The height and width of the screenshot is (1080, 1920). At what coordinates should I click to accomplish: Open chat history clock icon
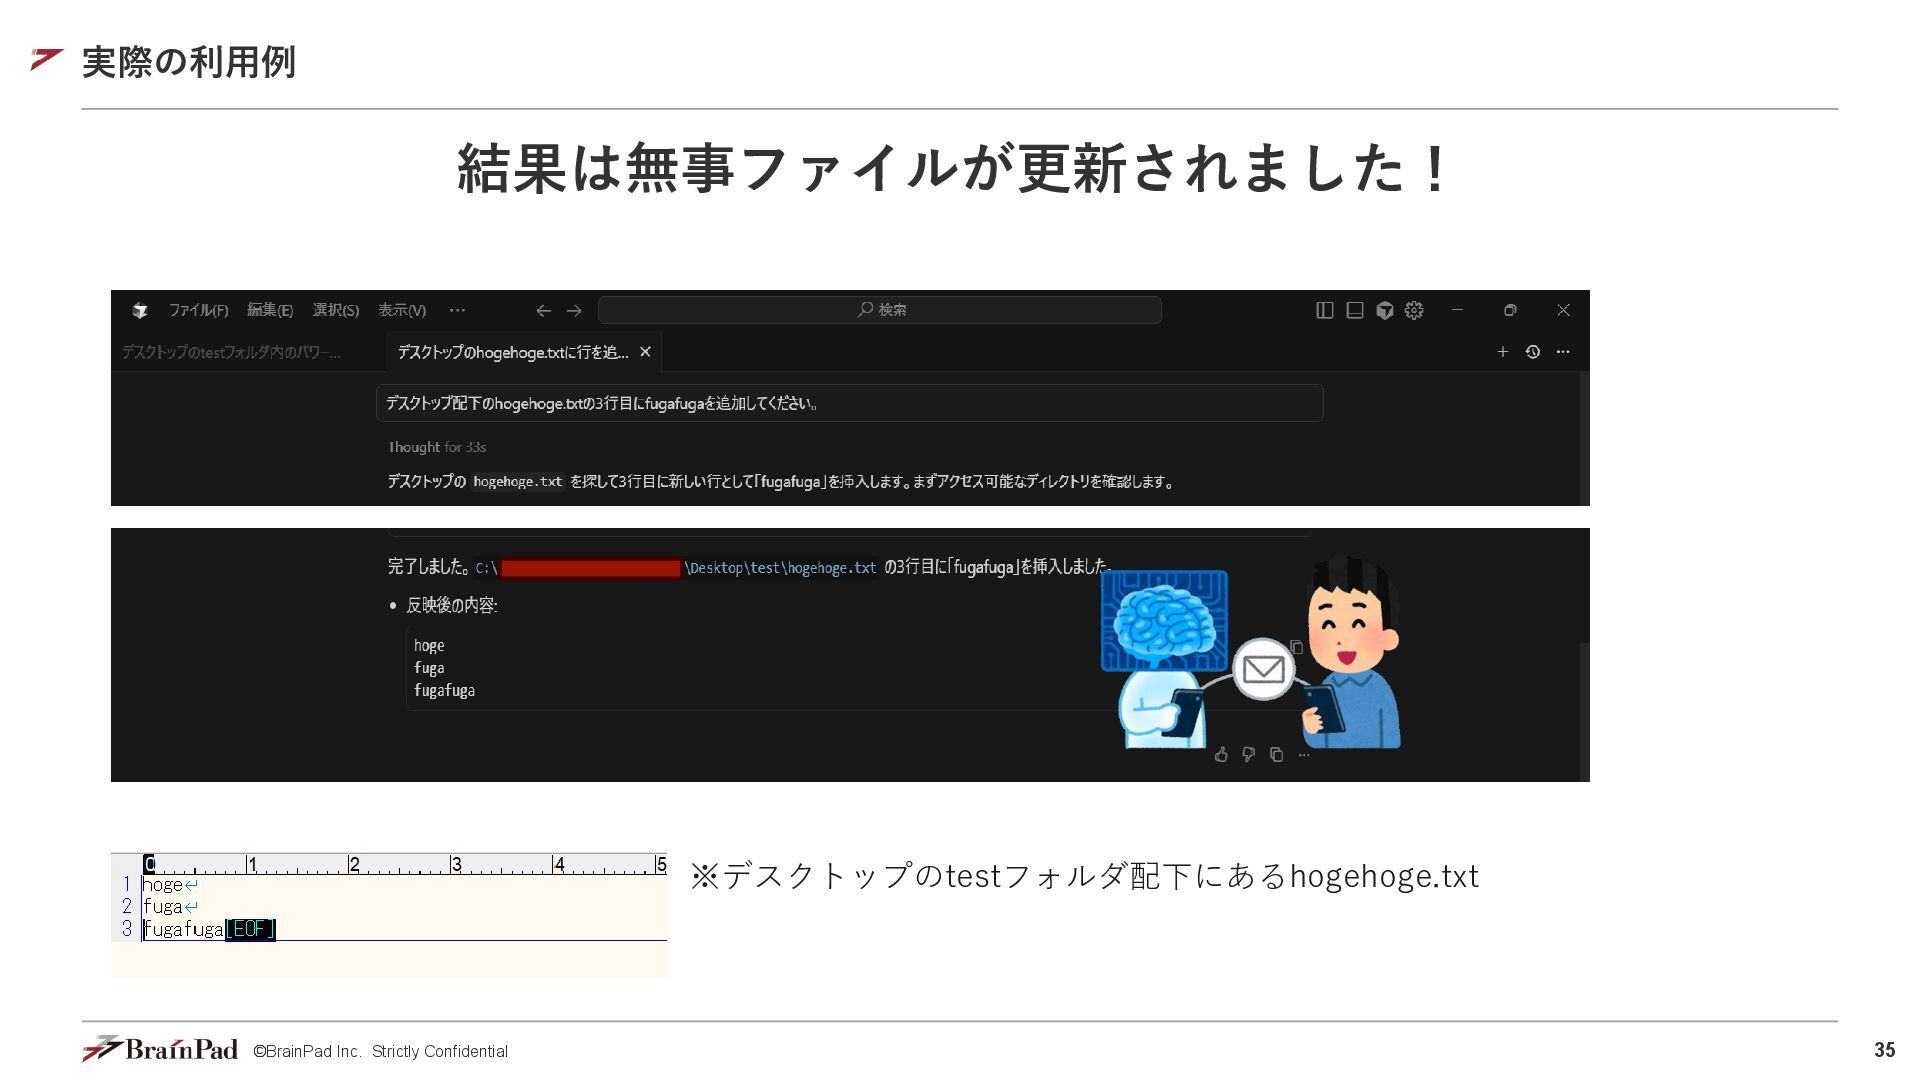[x=1532, y=352]
